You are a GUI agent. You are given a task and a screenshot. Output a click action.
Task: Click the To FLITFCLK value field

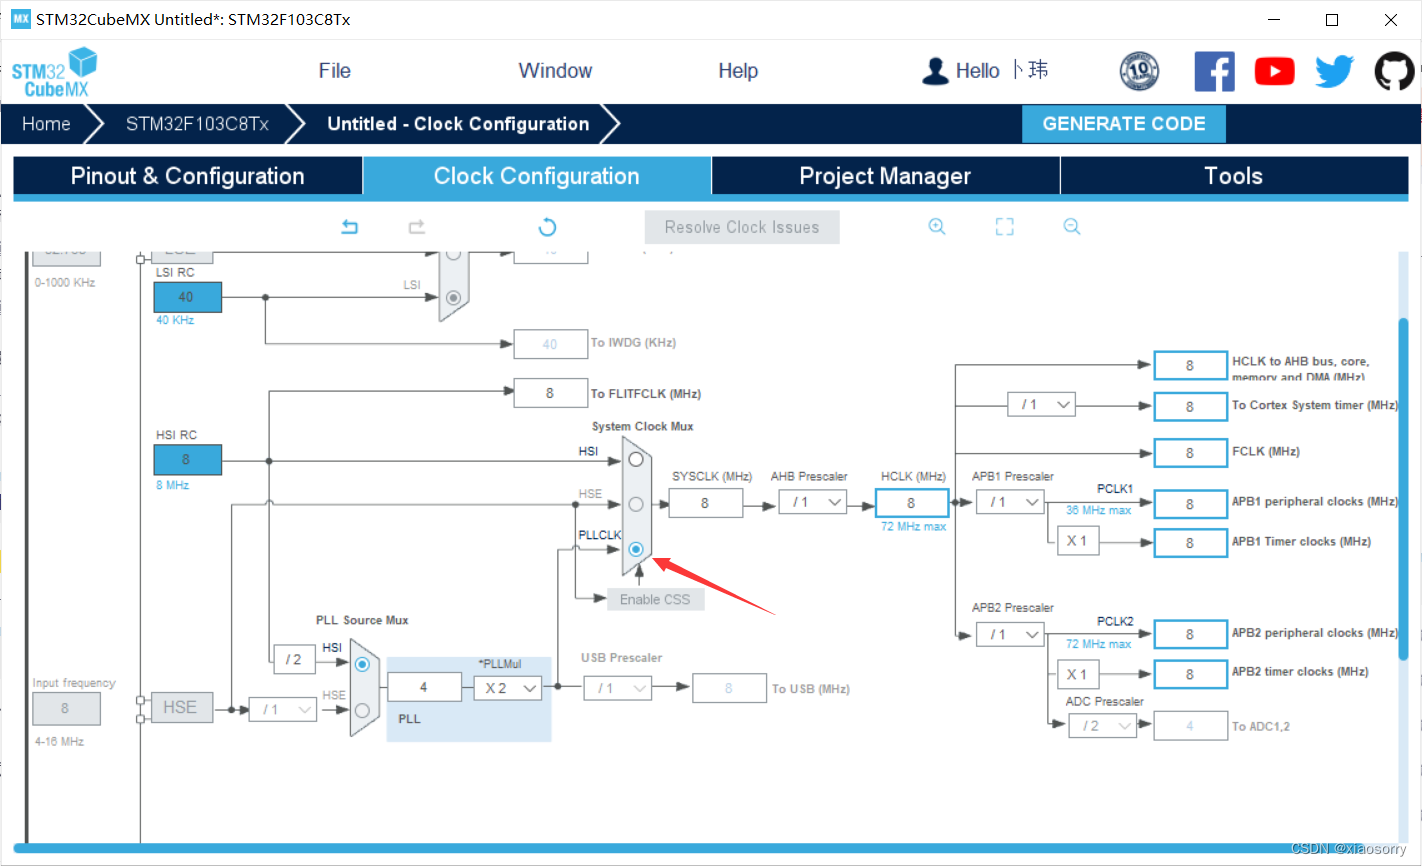tap(550, 393)
